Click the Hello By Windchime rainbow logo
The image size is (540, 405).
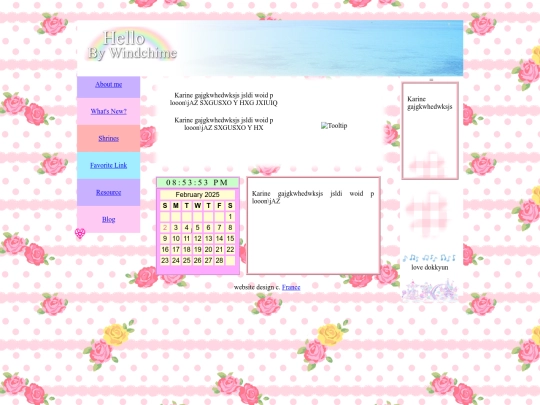[132, 46]
